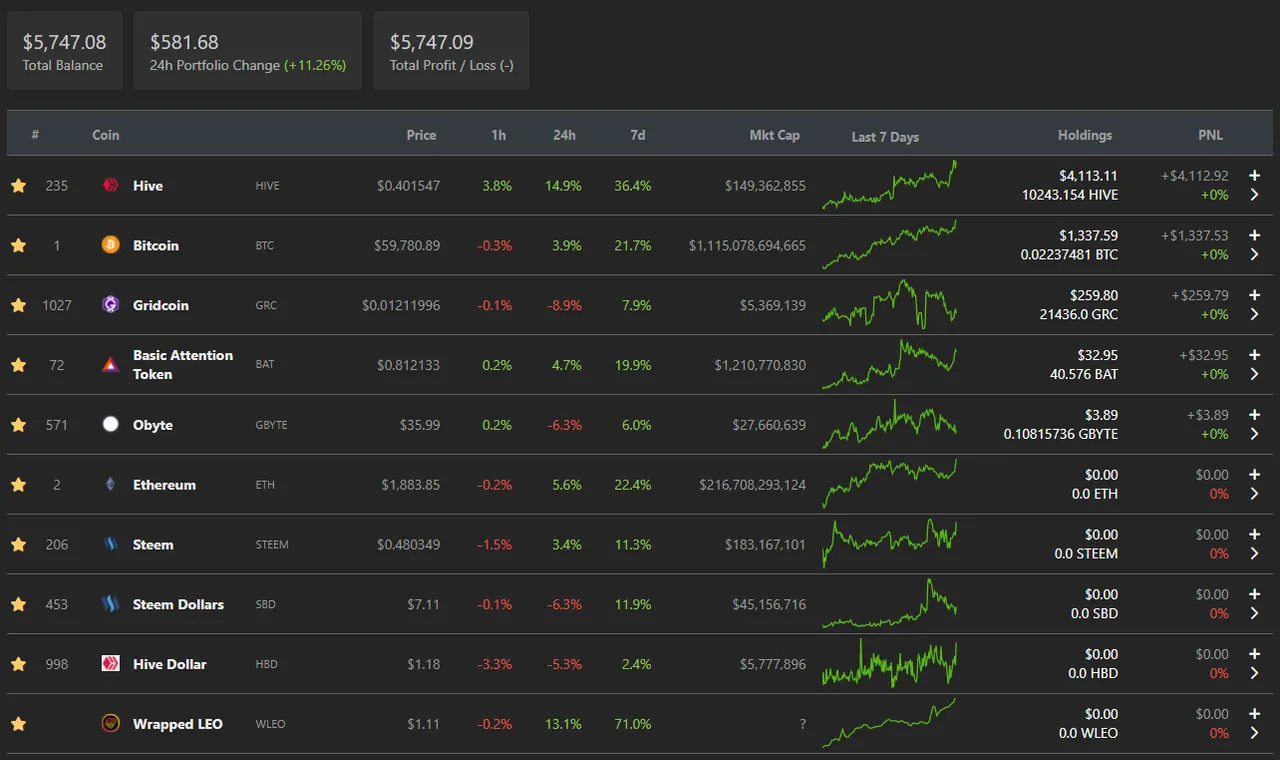Sort table by Holdings column header
The image size is (1280, 760).
click(1085, 135)
